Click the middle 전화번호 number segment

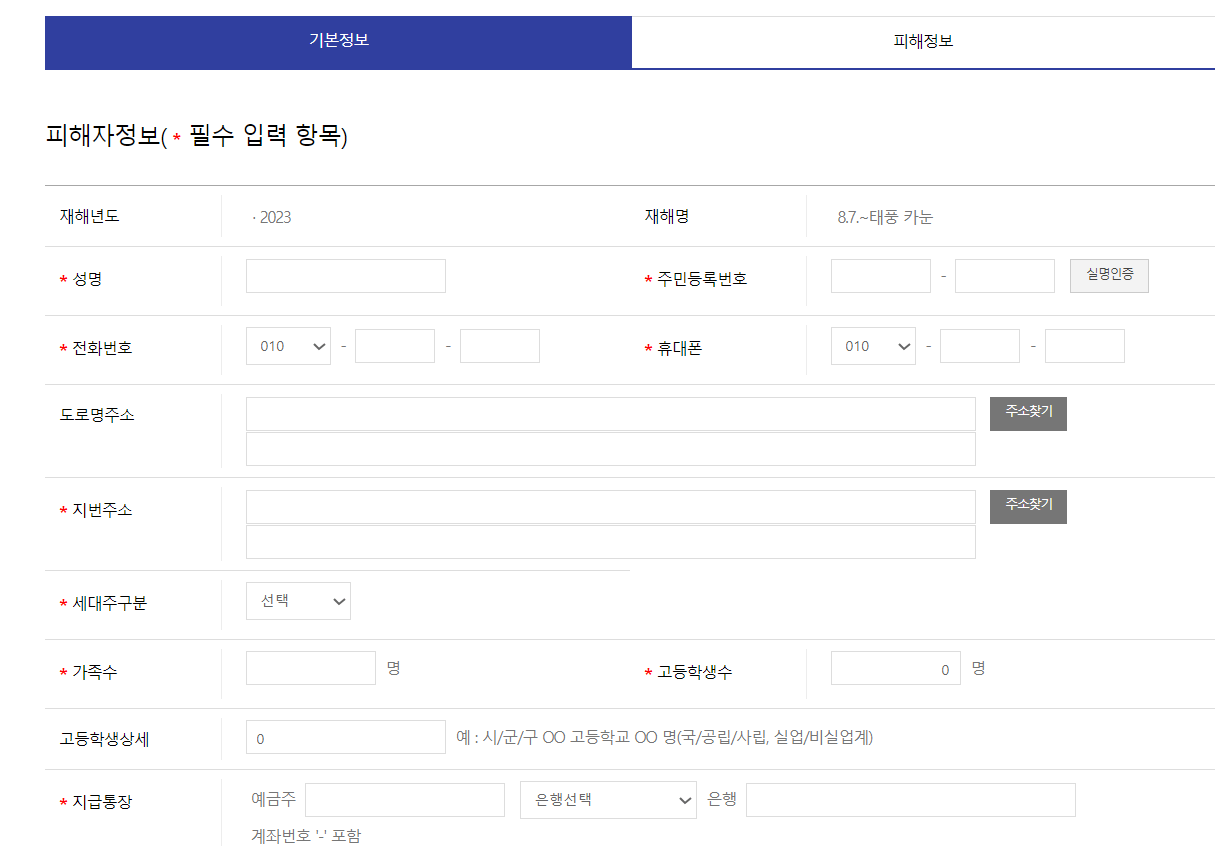[x=394, y=345]
